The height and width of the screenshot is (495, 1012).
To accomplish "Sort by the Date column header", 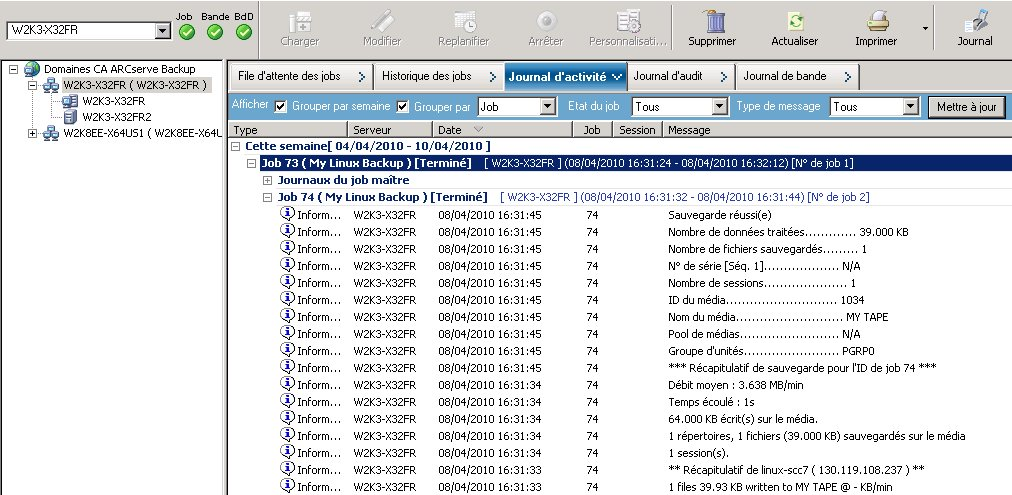I will [502, 130].
